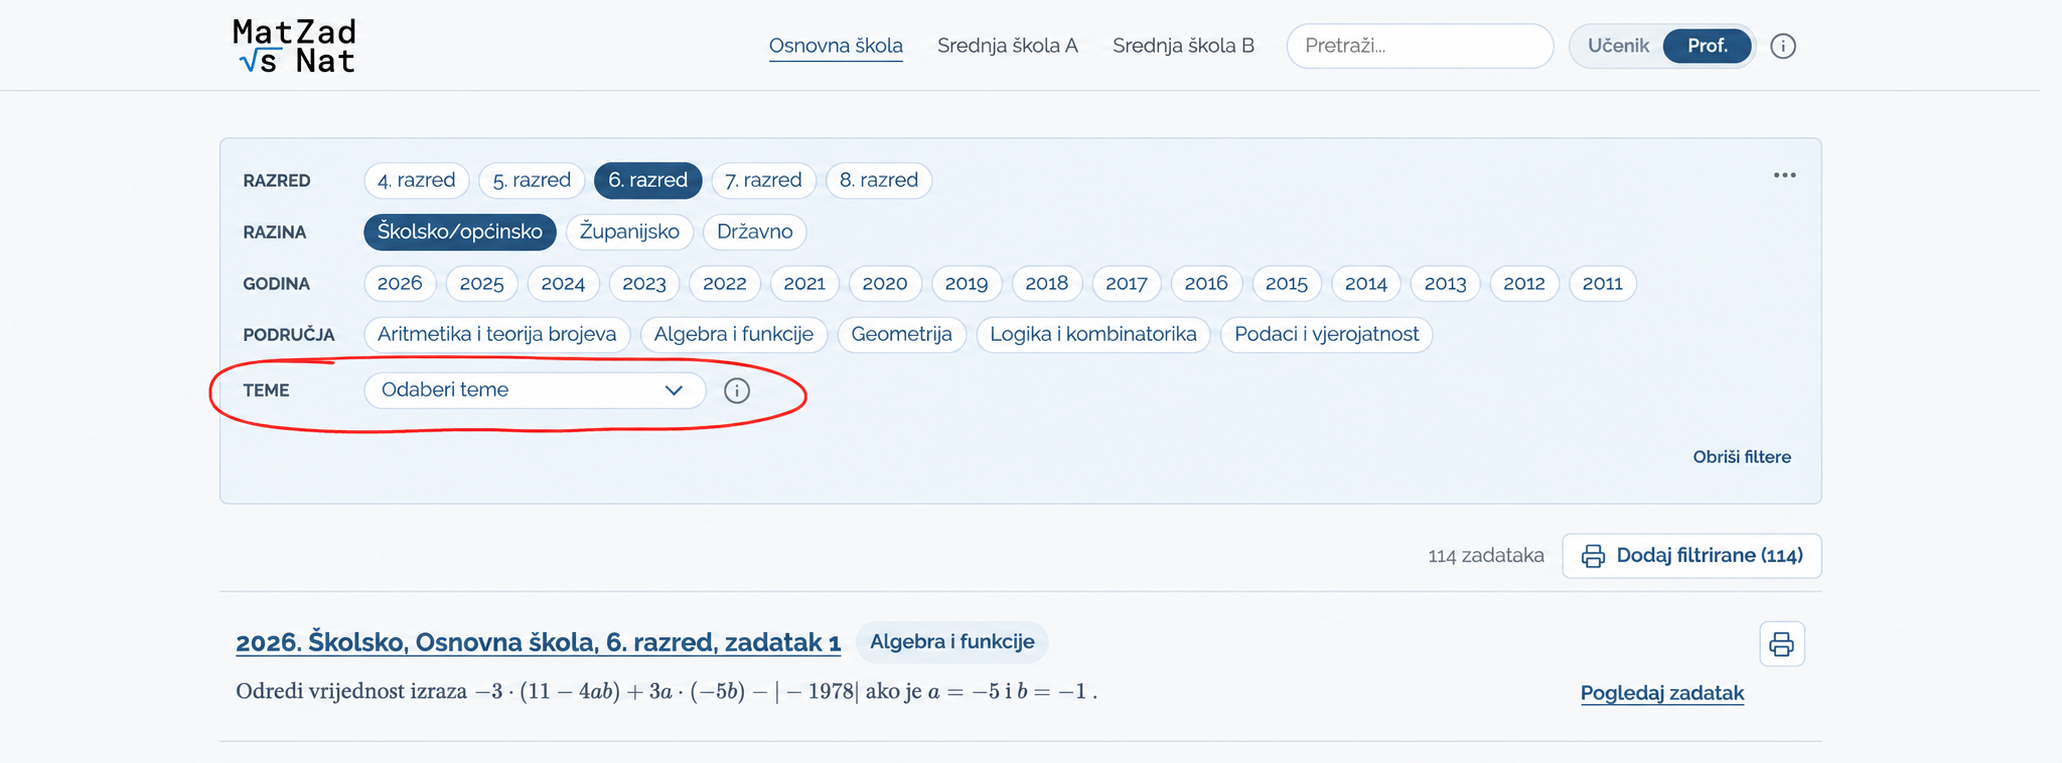Open the Osnovna škola tab

(836, 46)
